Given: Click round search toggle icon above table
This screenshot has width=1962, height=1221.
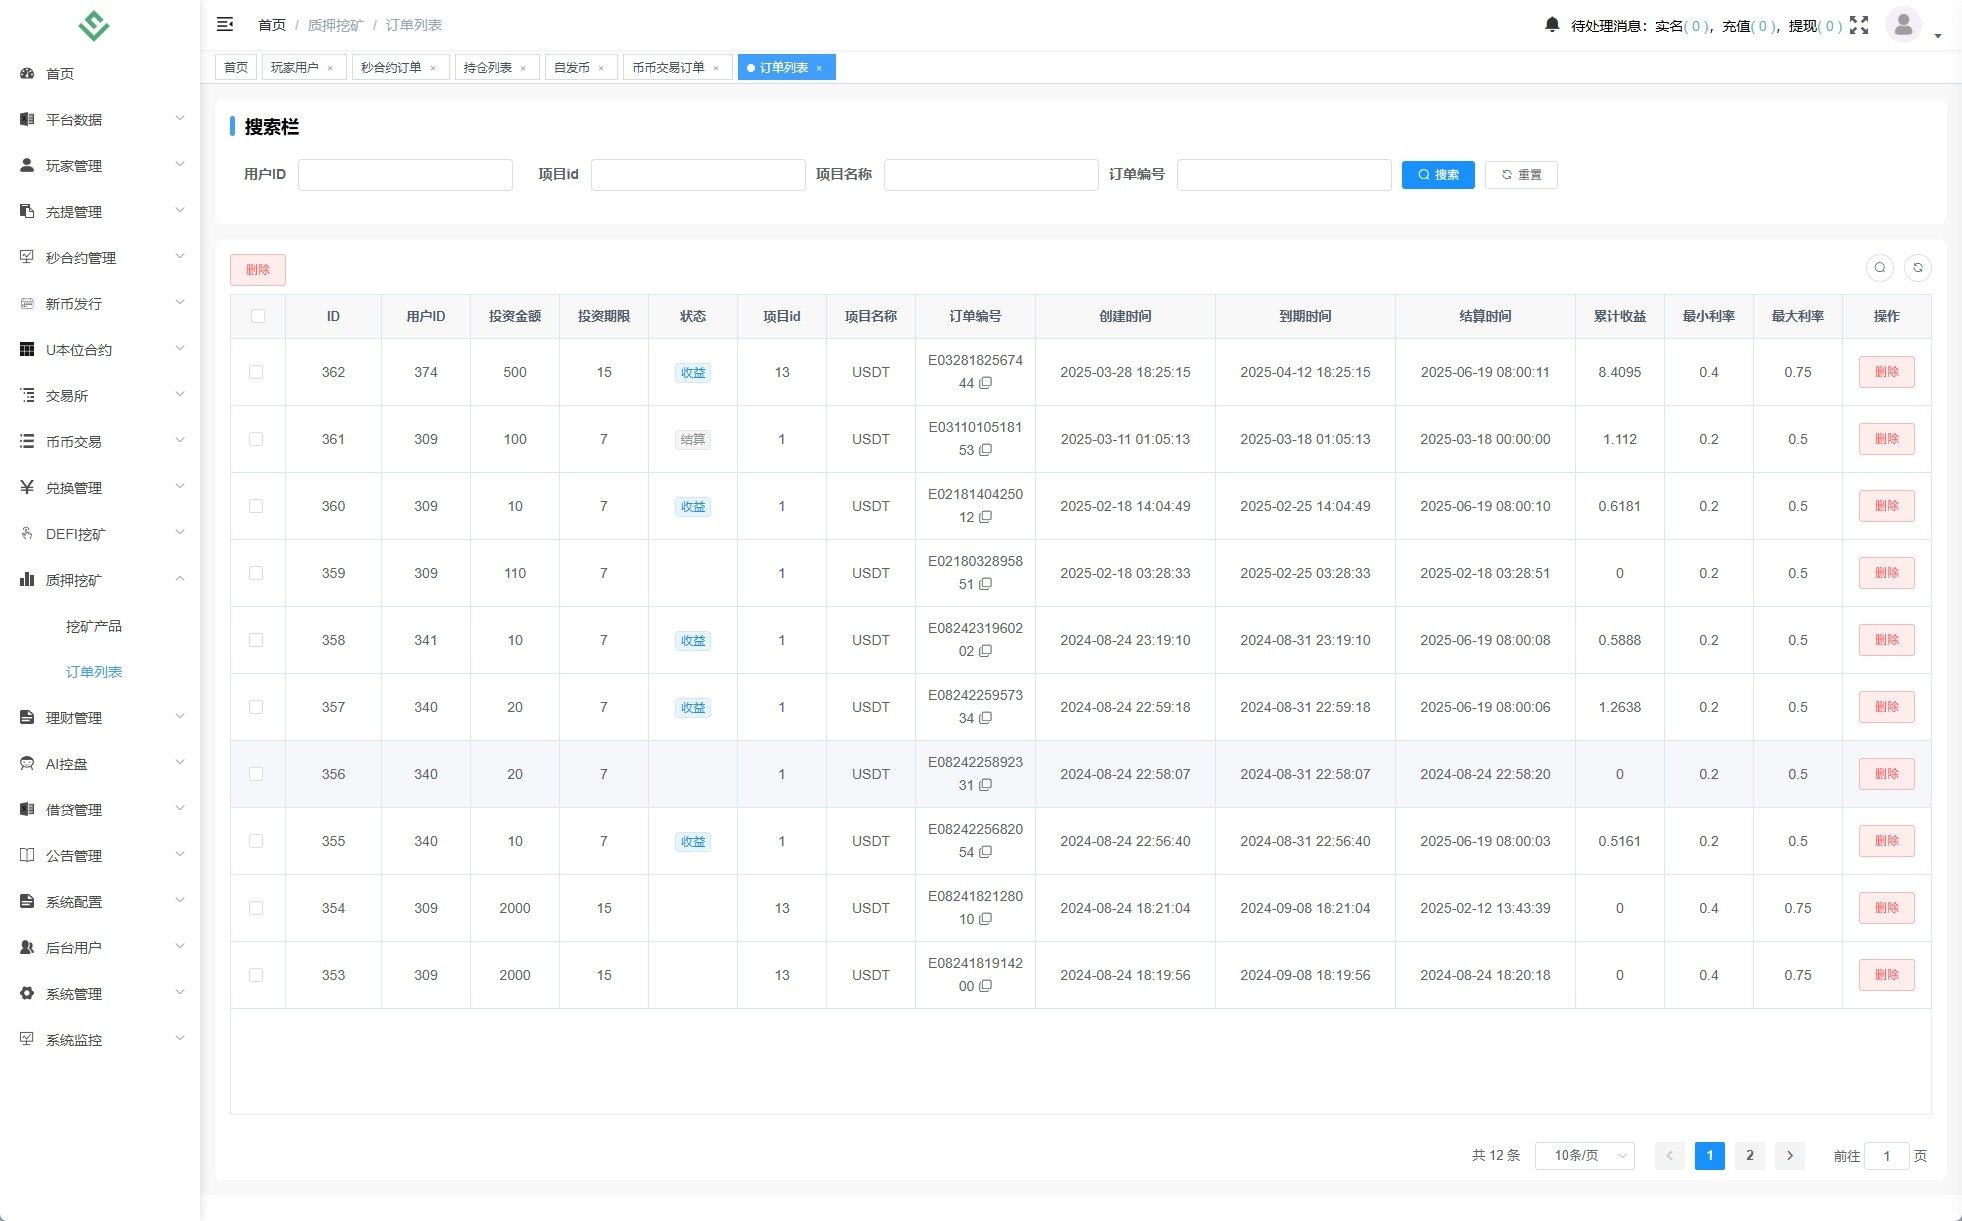Looking at the screenshot, I should tap(1879, 268).
